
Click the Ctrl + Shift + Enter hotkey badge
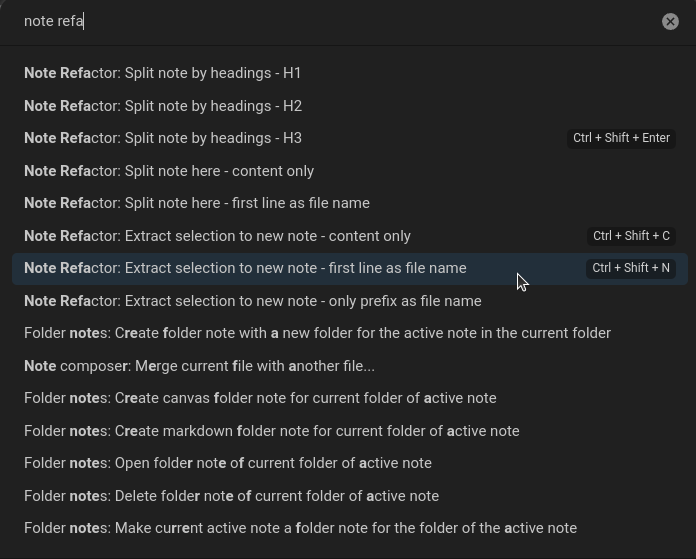621,138
